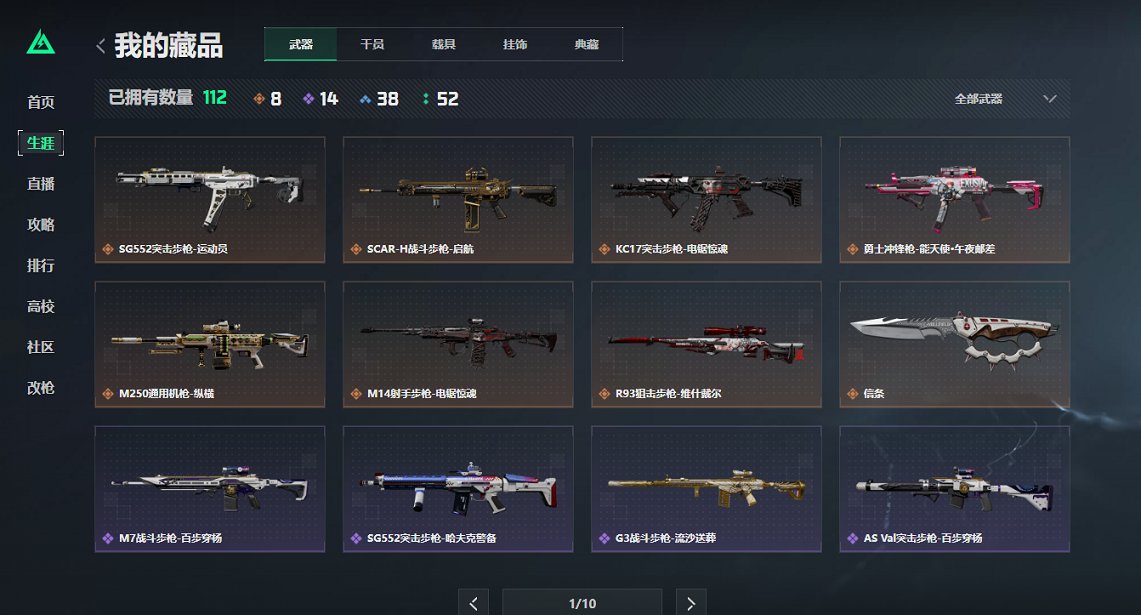Switch to the 载具 tab

[443, 44]
